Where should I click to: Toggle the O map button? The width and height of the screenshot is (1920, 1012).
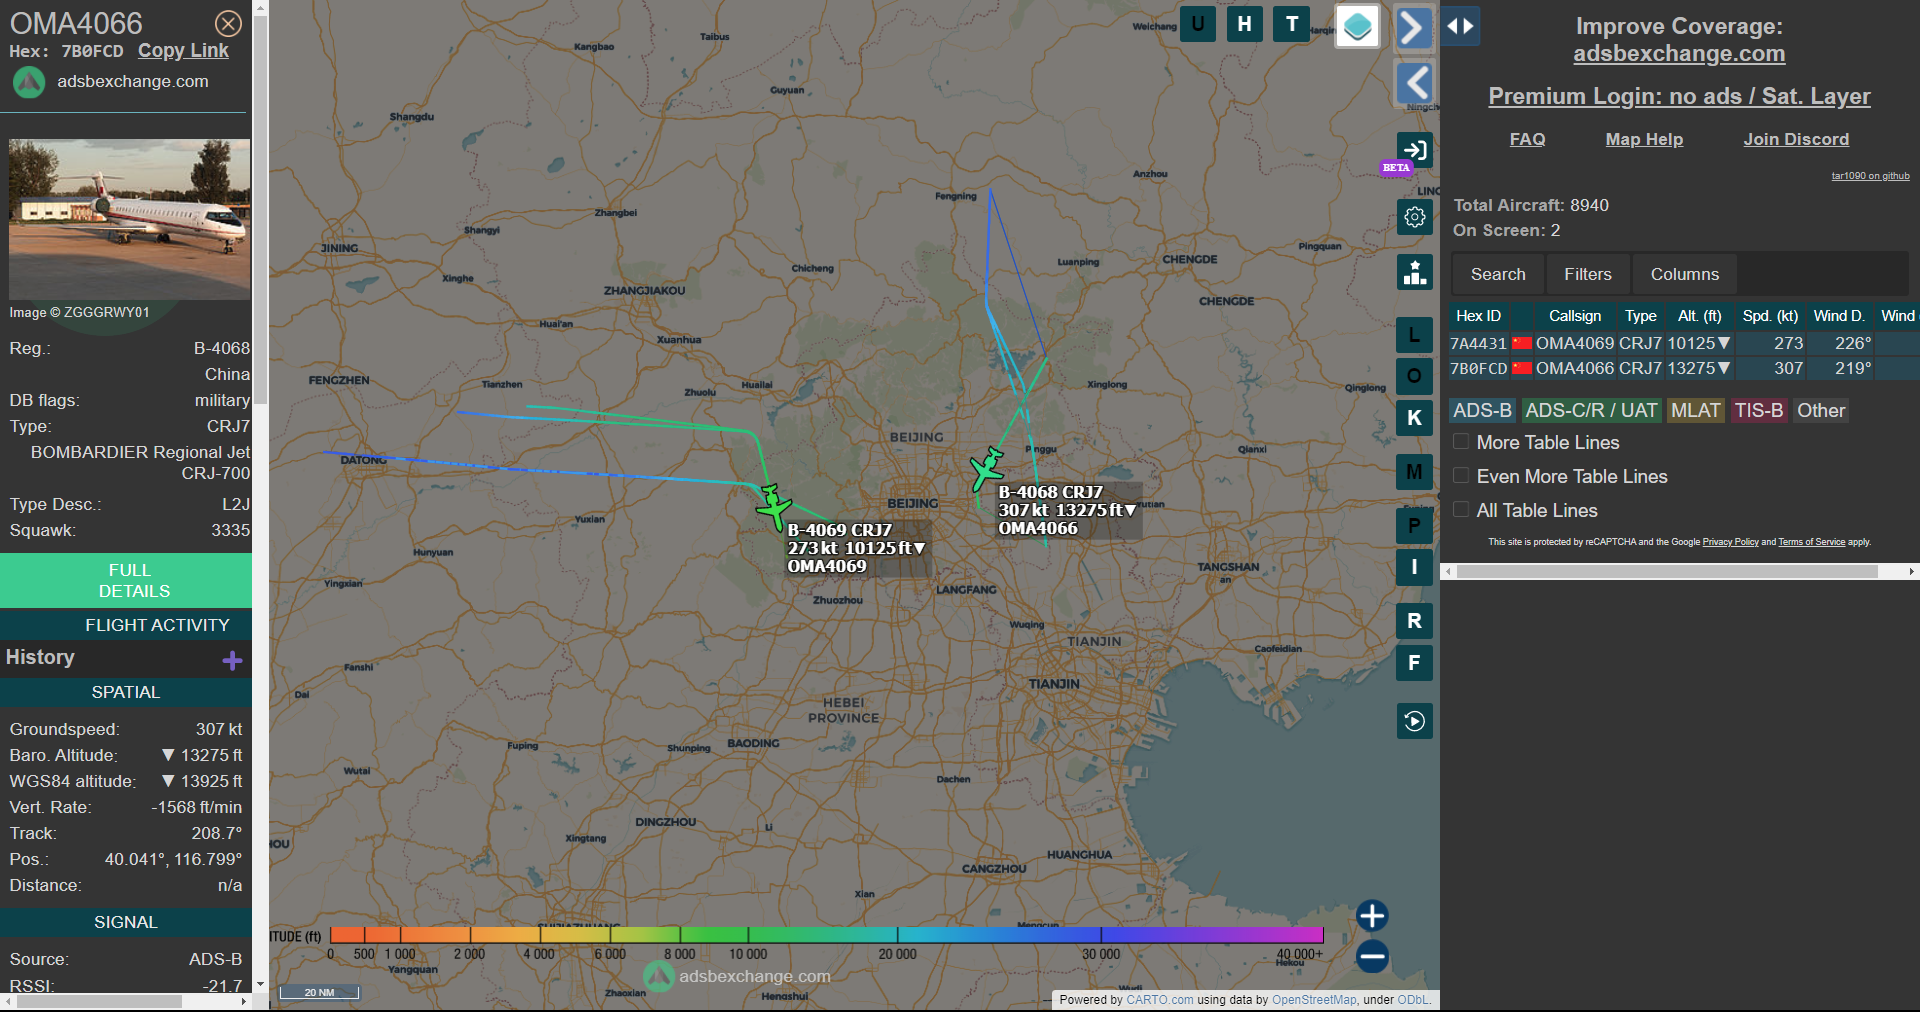[1414, 376]
